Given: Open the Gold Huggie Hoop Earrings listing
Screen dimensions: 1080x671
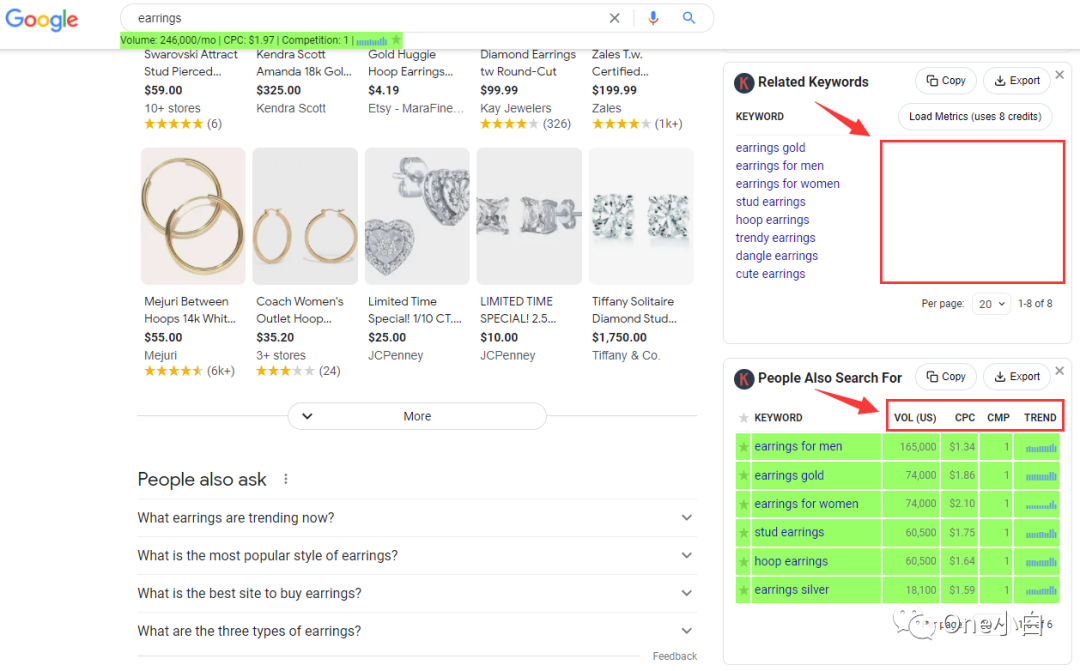Looking at the screenshot, I should pos(411,63).
